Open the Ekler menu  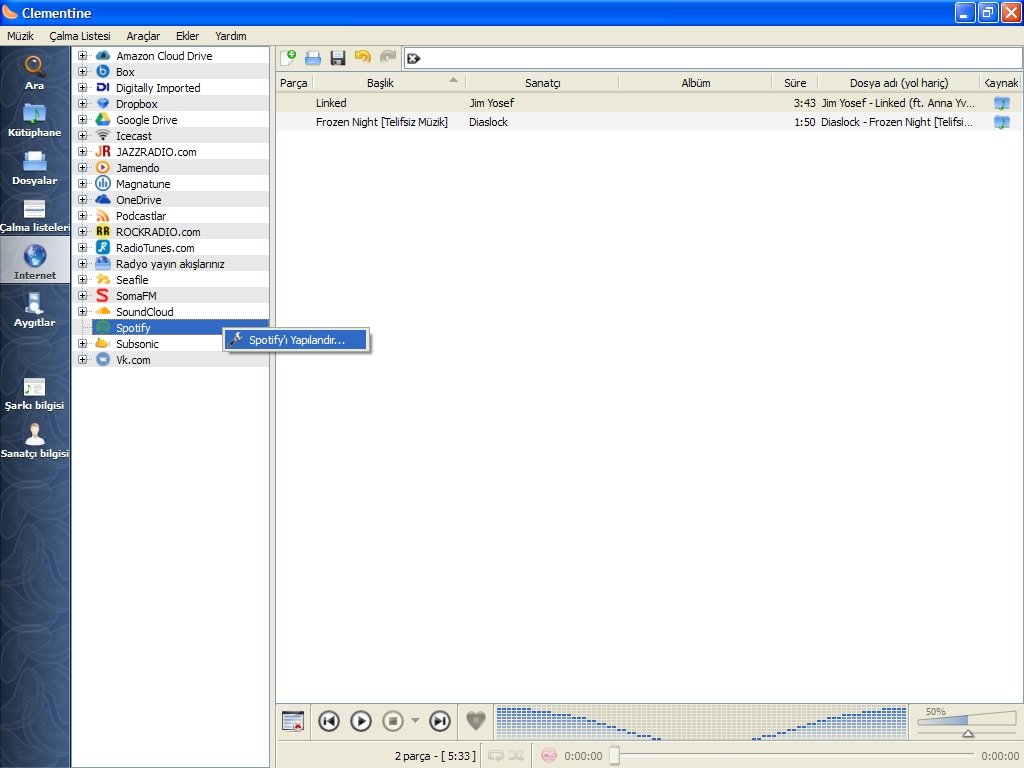[187, 36]
